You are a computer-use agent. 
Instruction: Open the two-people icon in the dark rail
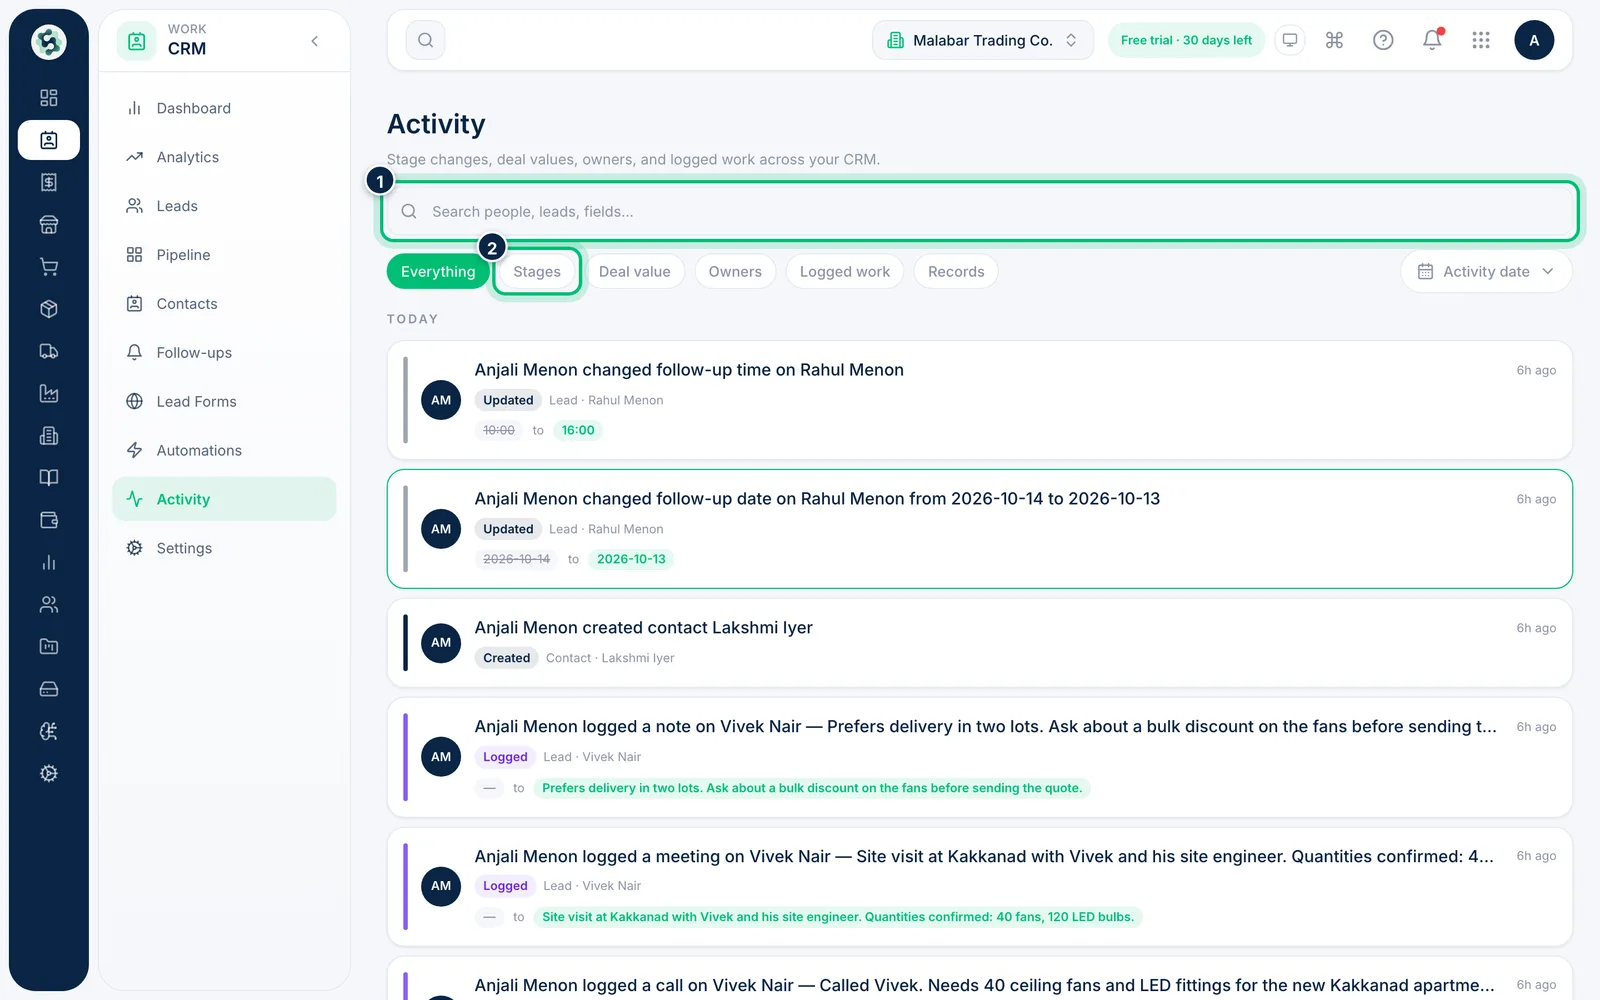coord(48,604)
